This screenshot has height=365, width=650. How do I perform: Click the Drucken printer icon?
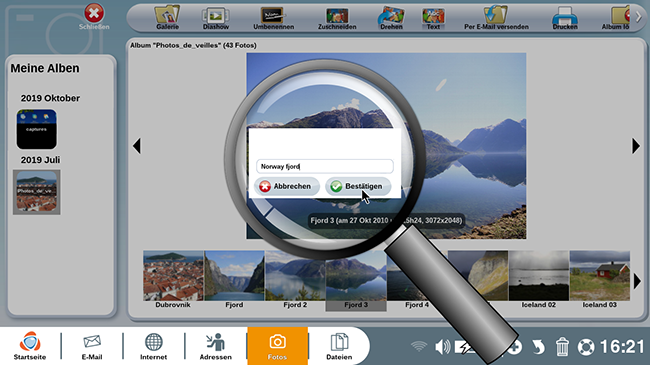coord(565,17)
